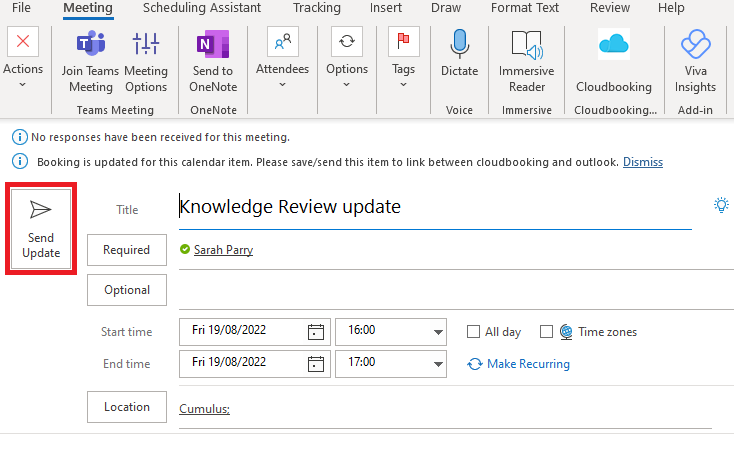Open the Draw ribbon tab
The height and width of the screenshot is (466, 734).
pyautogui.click(x=446, y=8)
